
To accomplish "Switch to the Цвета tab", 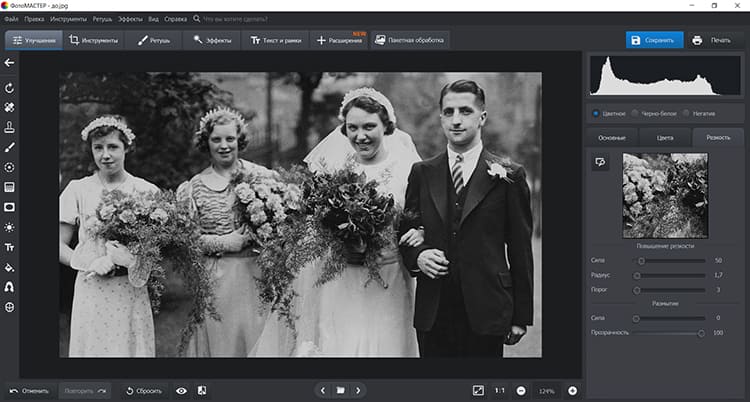I will 664,137.
